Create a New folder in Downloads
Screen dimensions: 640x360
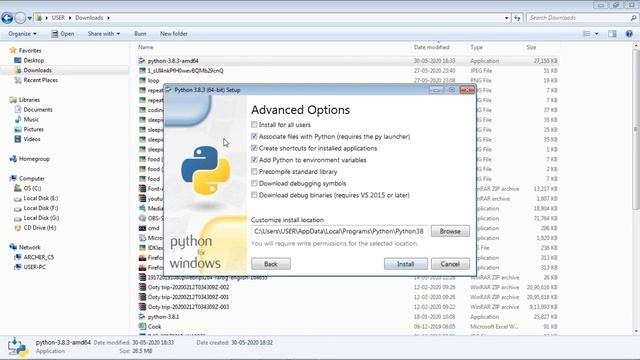point(173,34)
